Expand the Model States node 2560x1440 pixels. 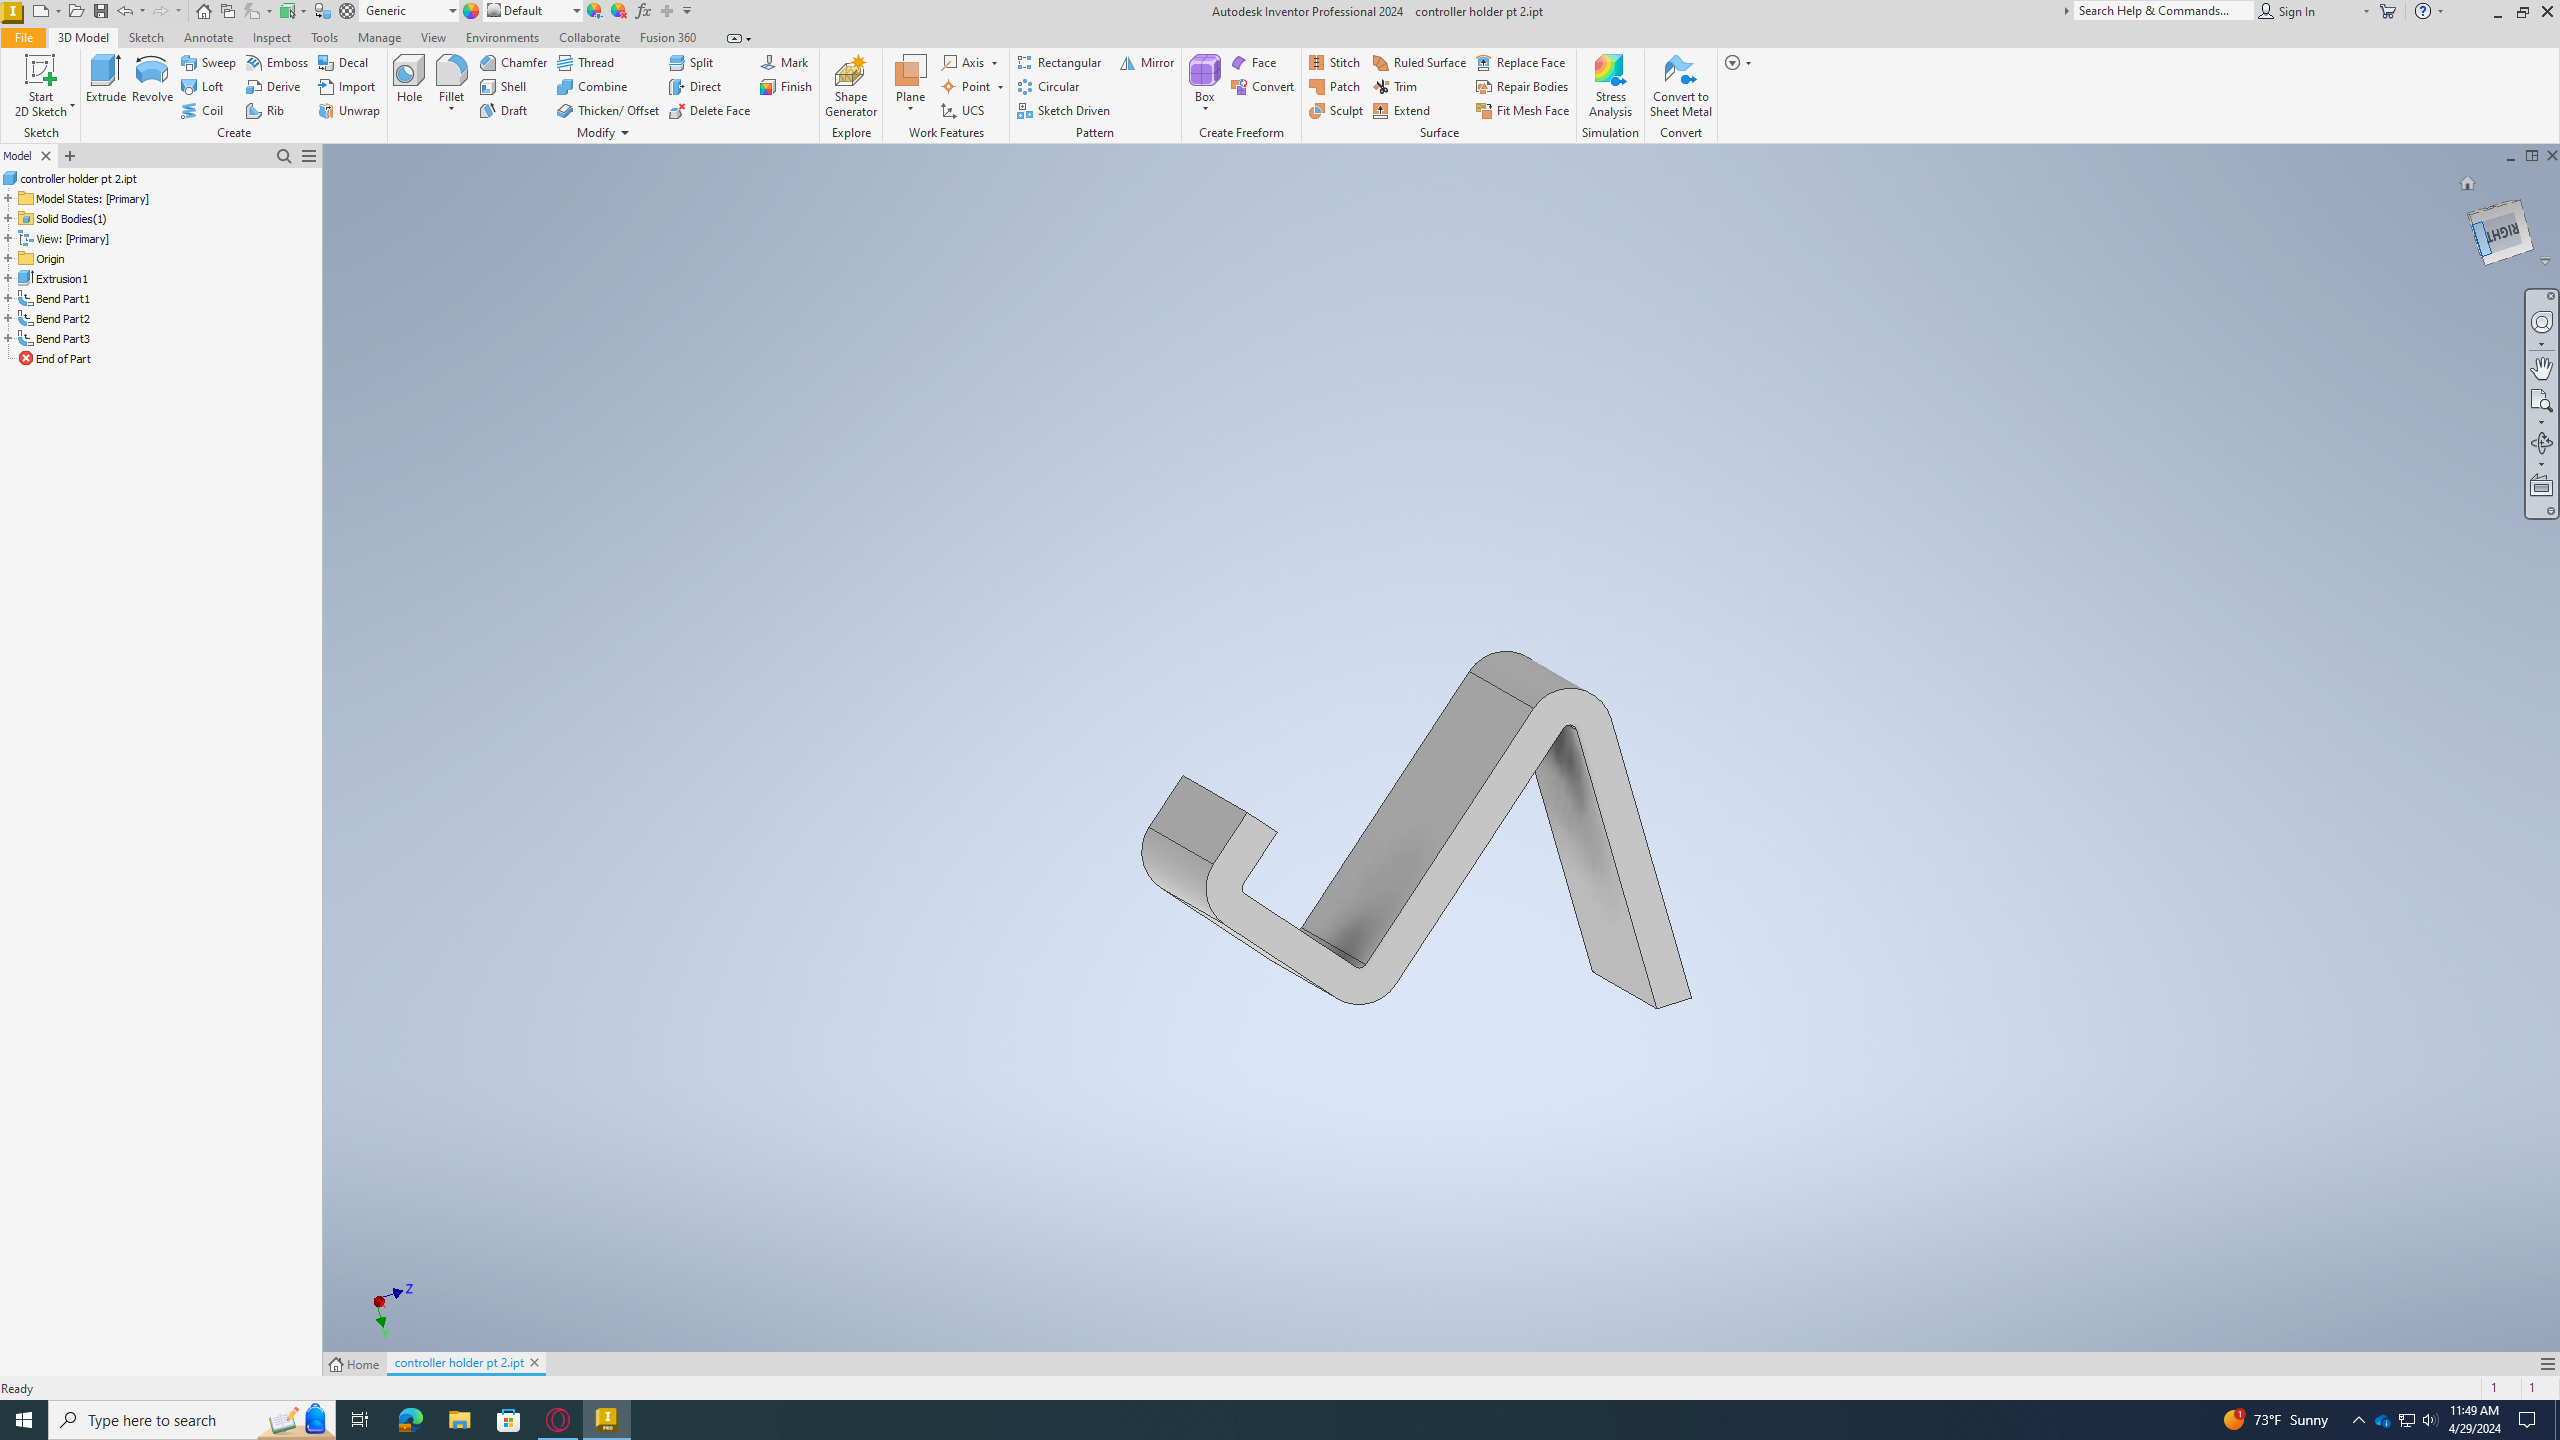pos(8,198)
